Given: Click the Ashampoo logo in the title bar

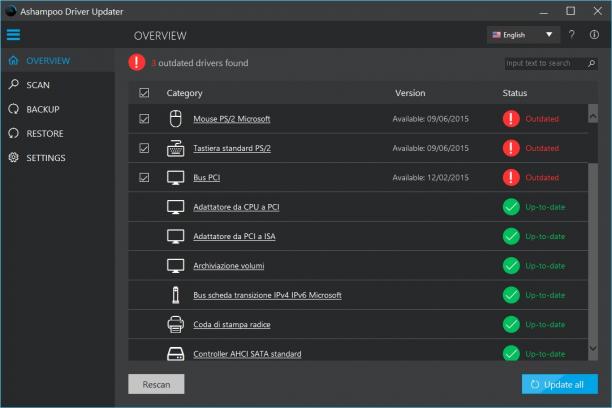Looking at the screenshot, I should pyautogui.click(x=11, y=11).
